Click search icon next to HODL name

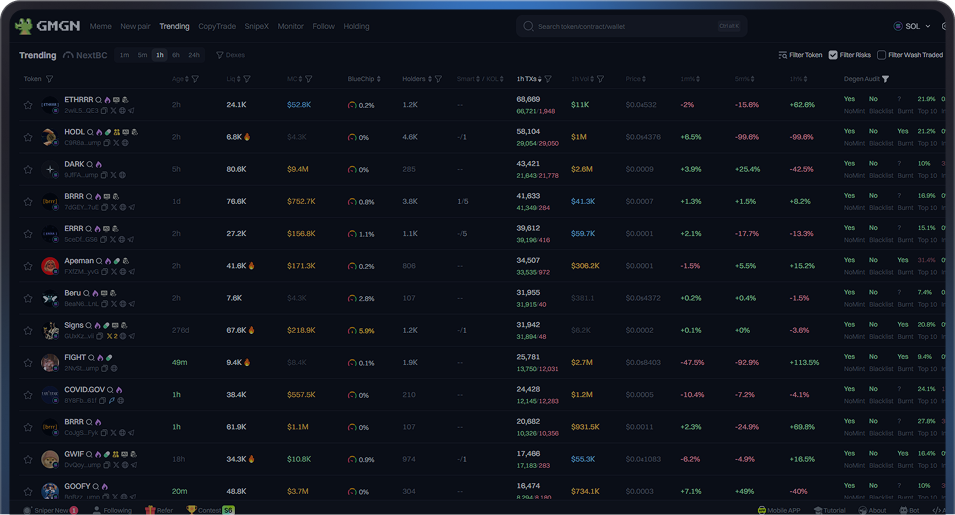point(90,132)
